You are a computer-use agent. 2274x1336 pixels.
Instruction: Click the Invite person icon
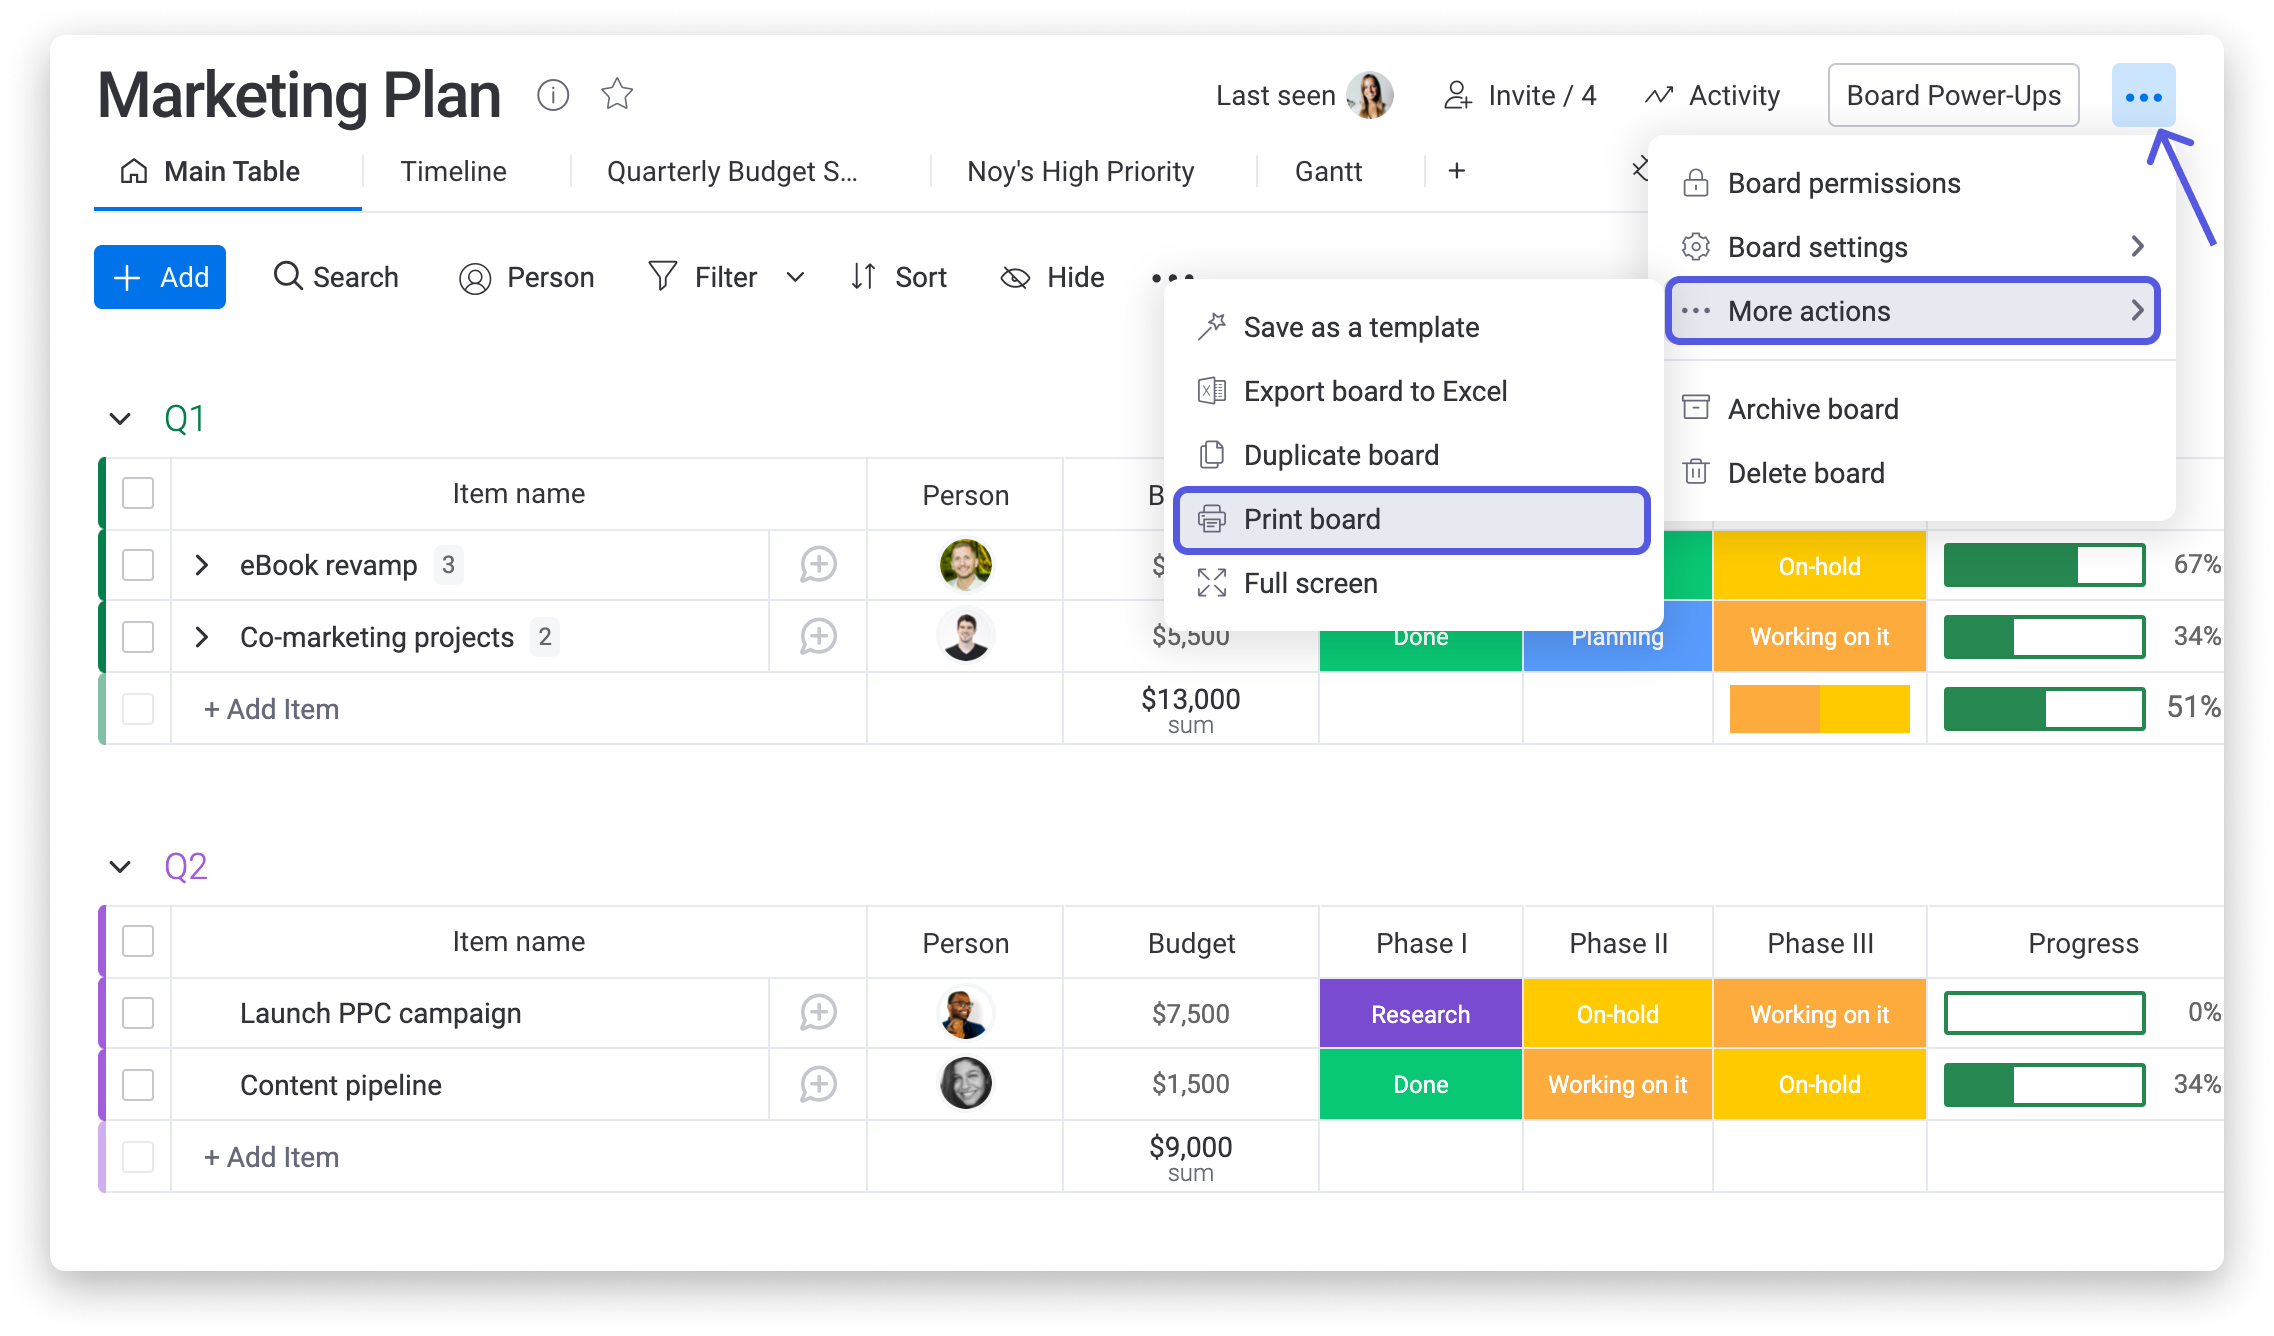point(1458,95)
